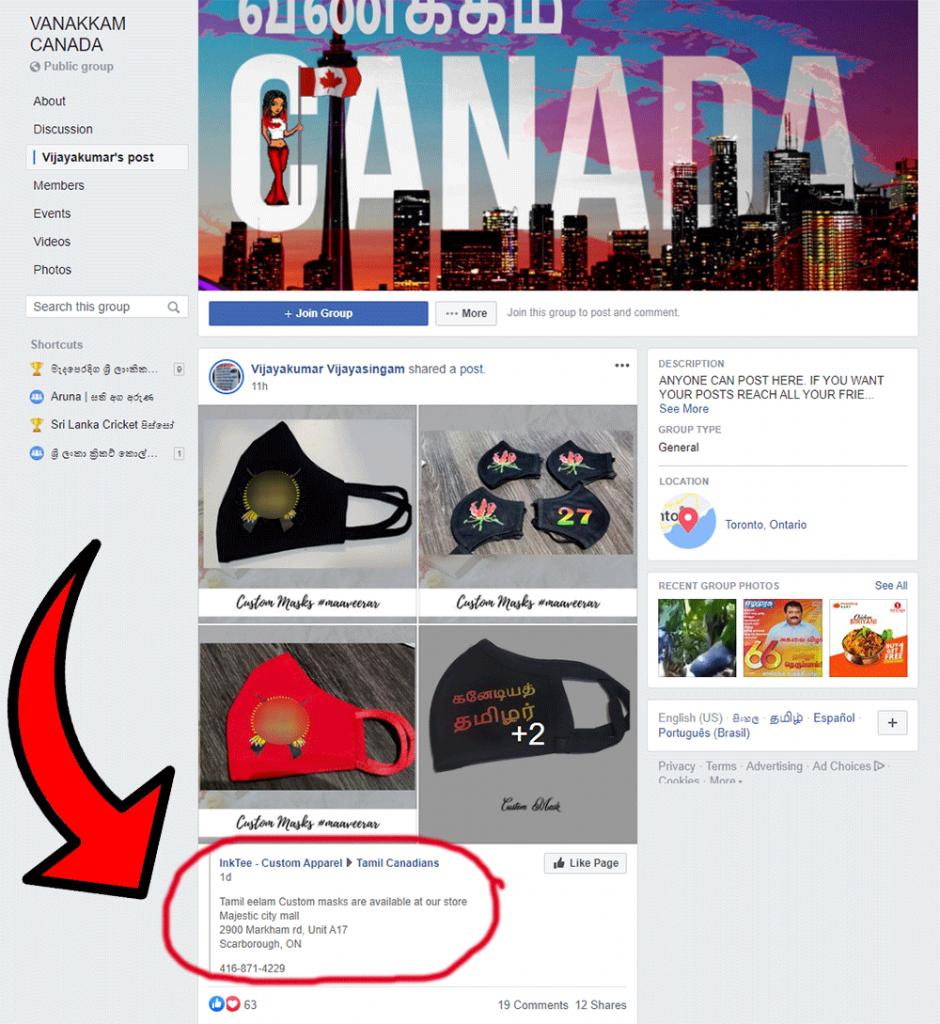Expand the More dropdown next to Join Group
Screen dimensions: 940x1024
466,313
